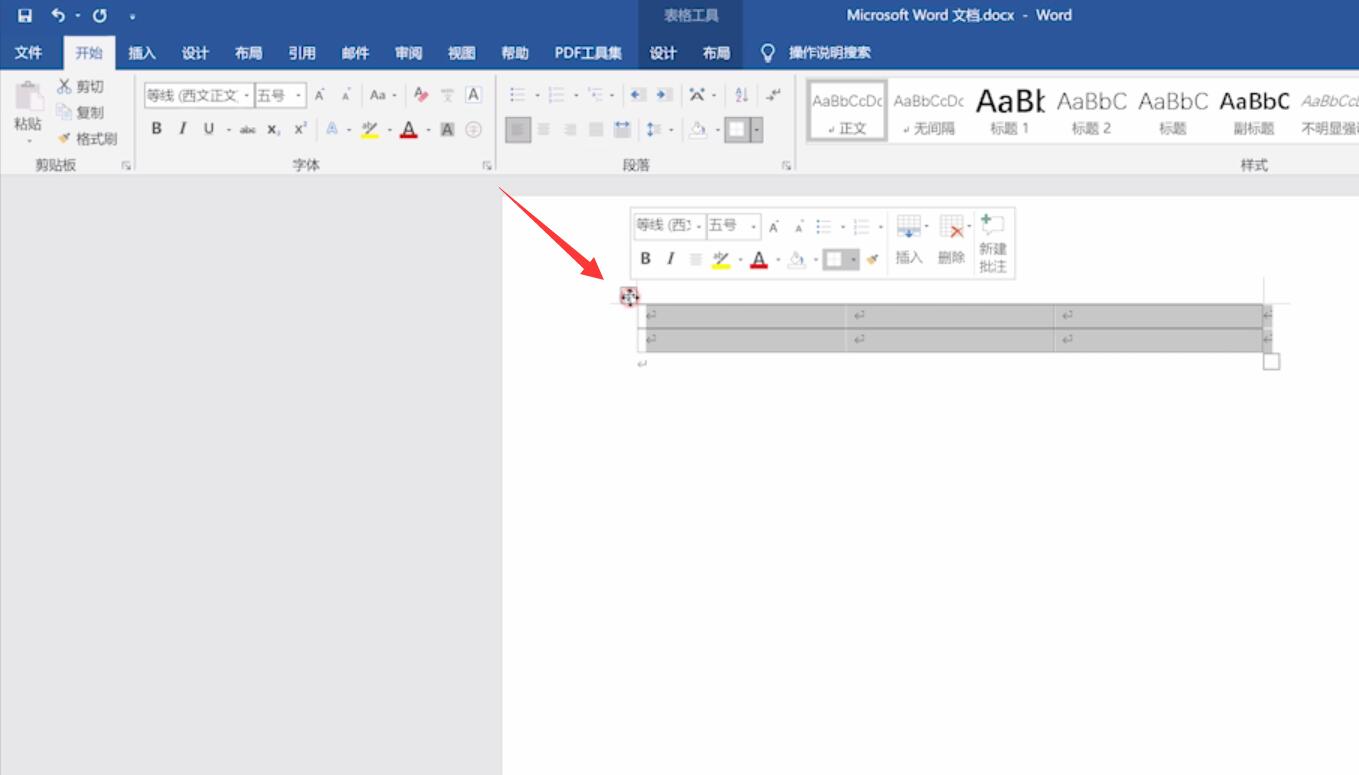The height and width of the screenshot is (775, 1359).
Task: Click the Increase Indent icon
Action: (664, 96)
